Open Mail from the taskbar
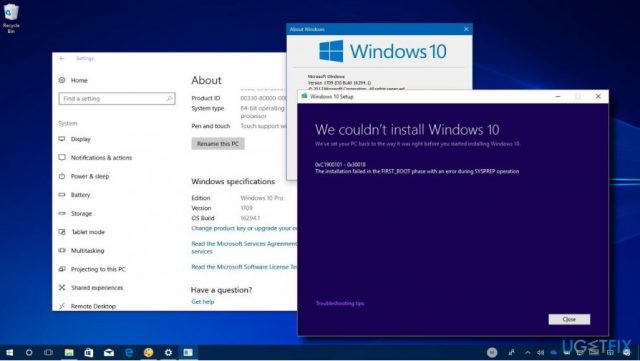 click(x=109, y=352)
